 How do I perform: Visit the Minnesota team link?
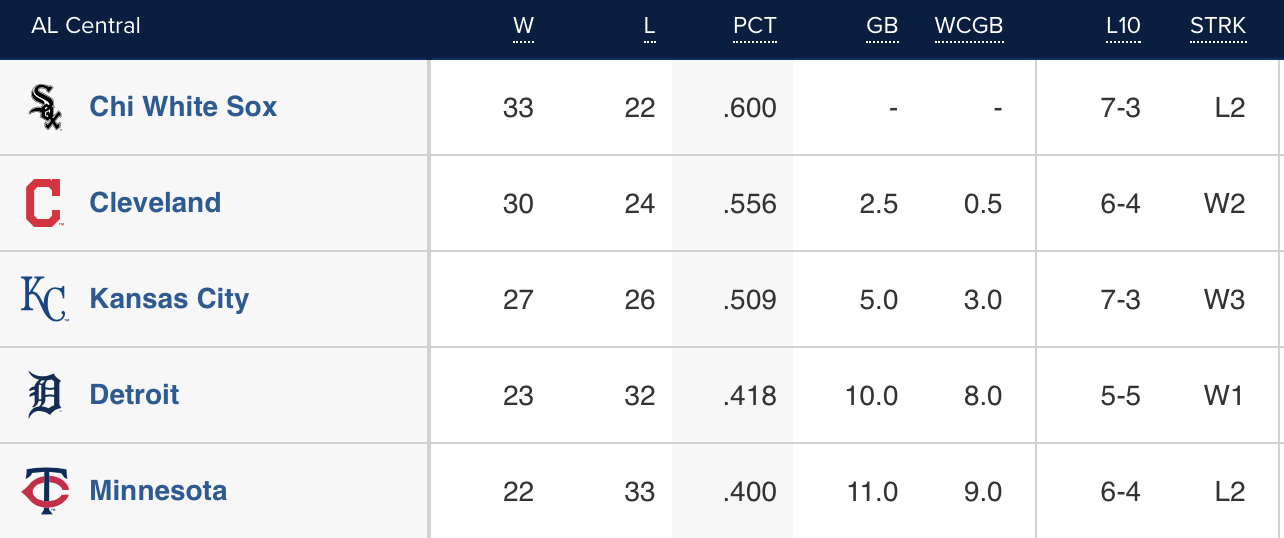(x=158, y=491)
